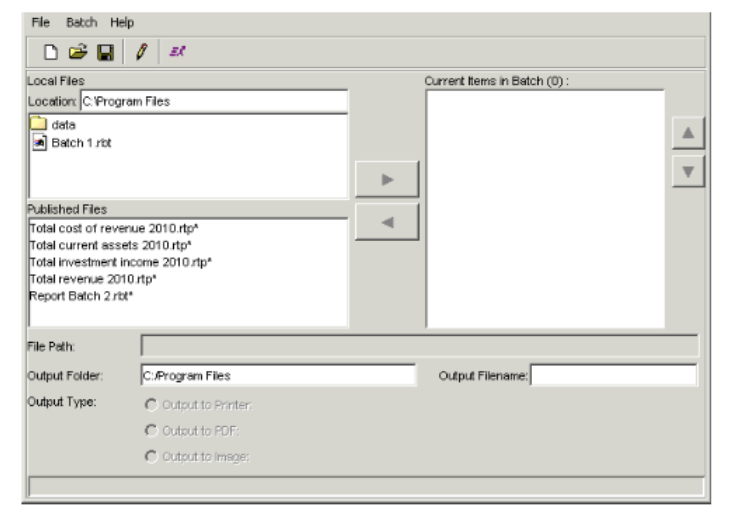
Task: Open the Batch menu
Action: click(x=80, y=21)
